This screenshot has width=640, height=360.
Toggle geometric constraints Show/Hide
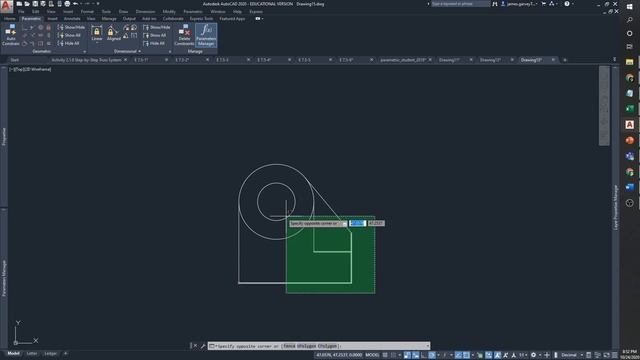[x=71, y=27]
